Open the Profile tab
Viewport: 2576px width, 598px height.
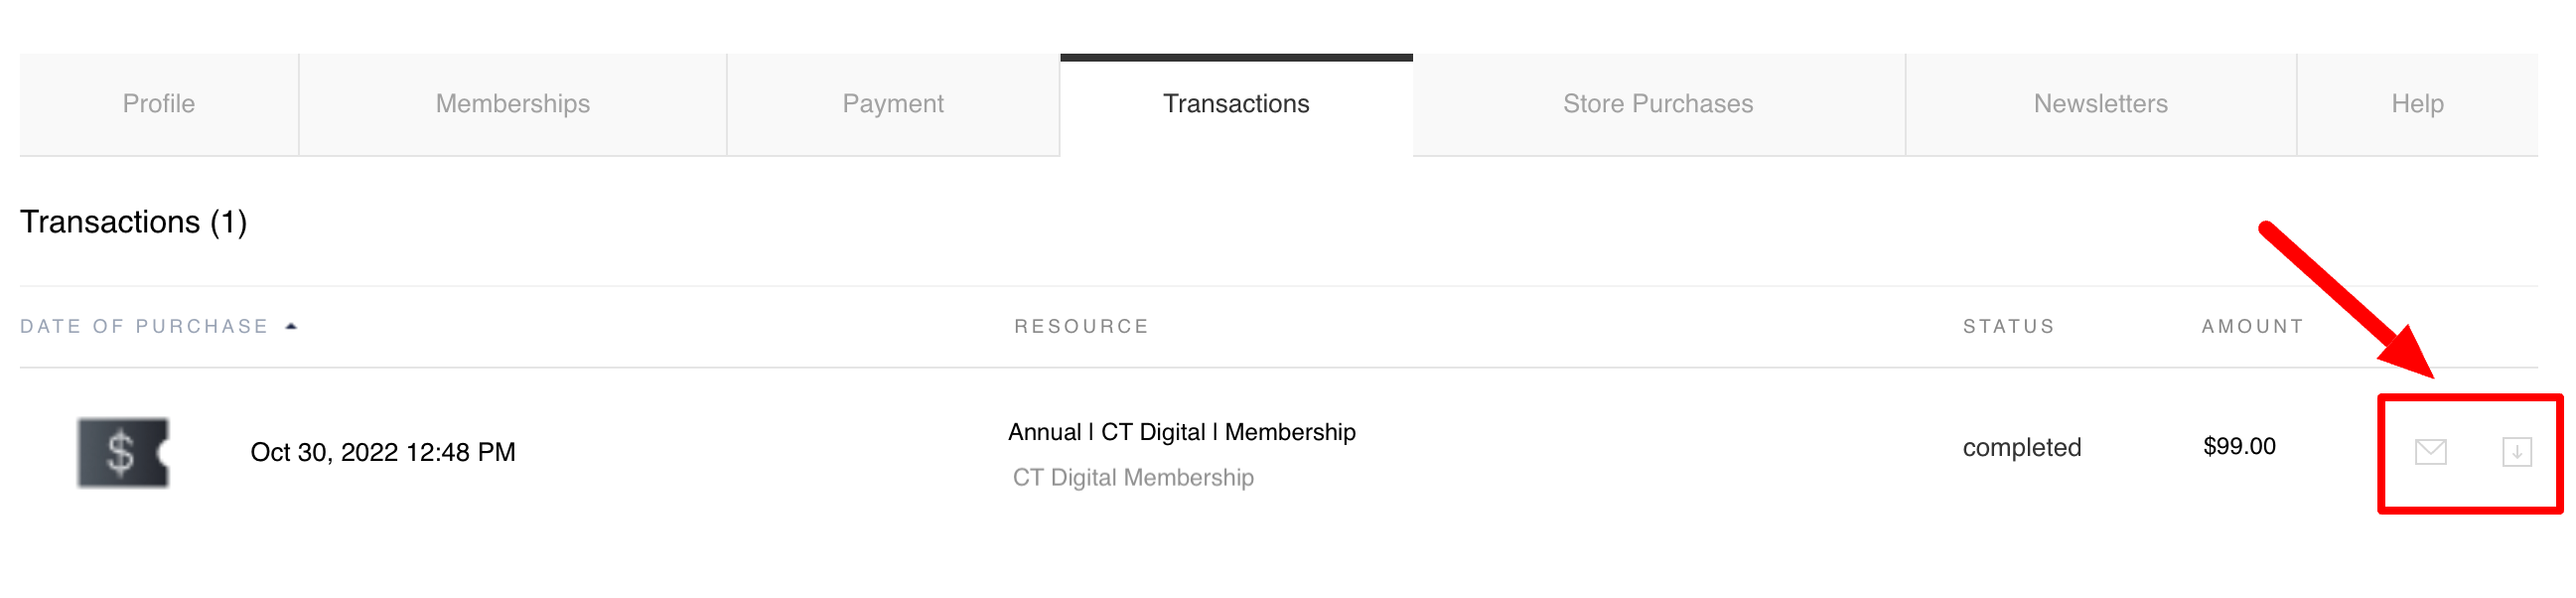[x=159, y=104]
